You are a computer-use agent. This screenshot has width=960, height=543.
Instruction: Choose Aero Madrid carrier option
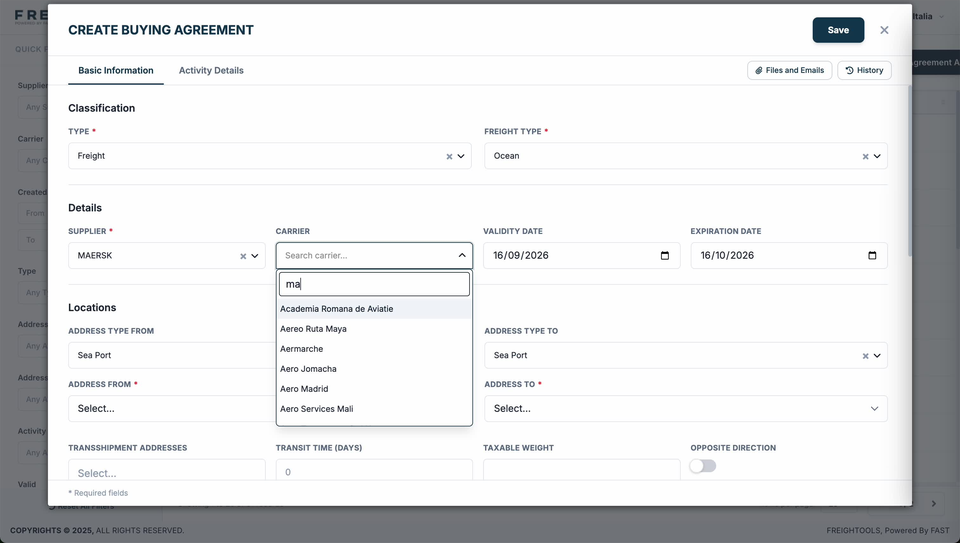pyautogui.click(x=374, y=389)
